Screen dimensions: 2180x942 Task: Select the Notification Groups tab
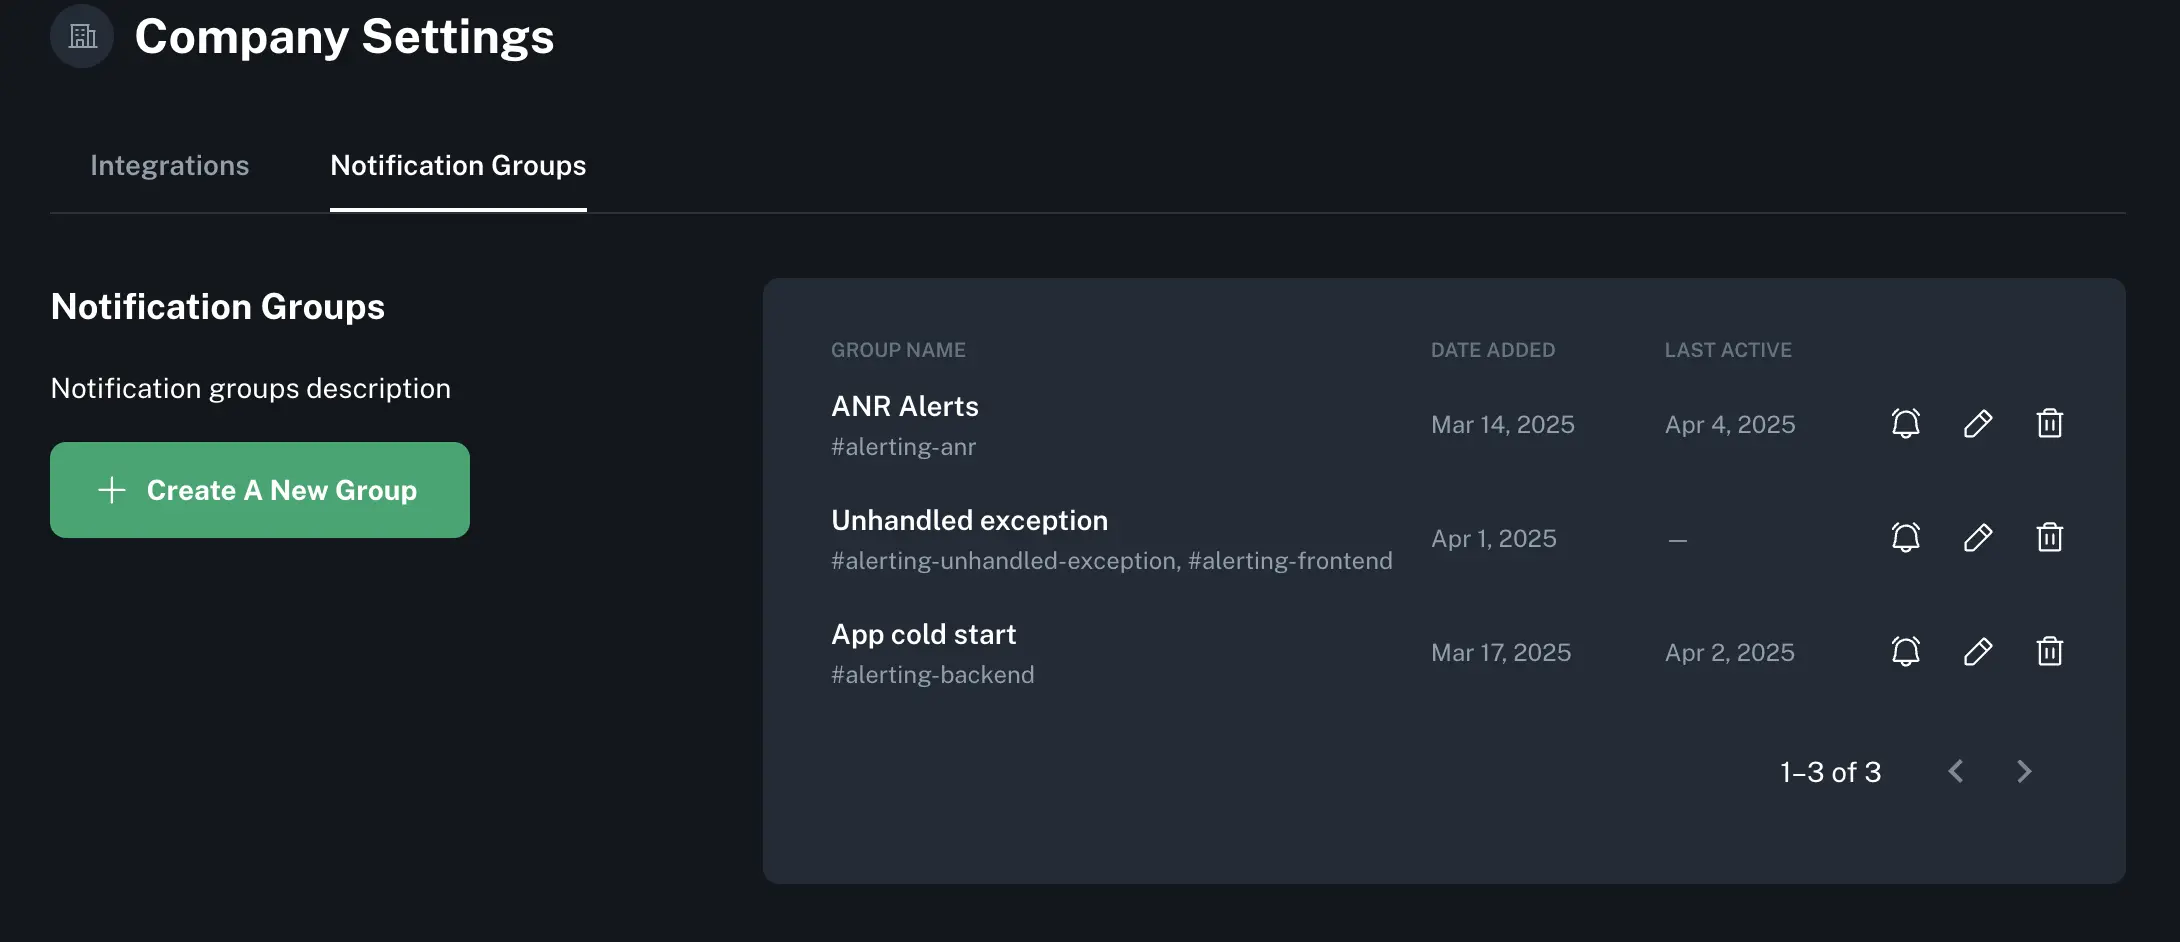coord(458,165)
